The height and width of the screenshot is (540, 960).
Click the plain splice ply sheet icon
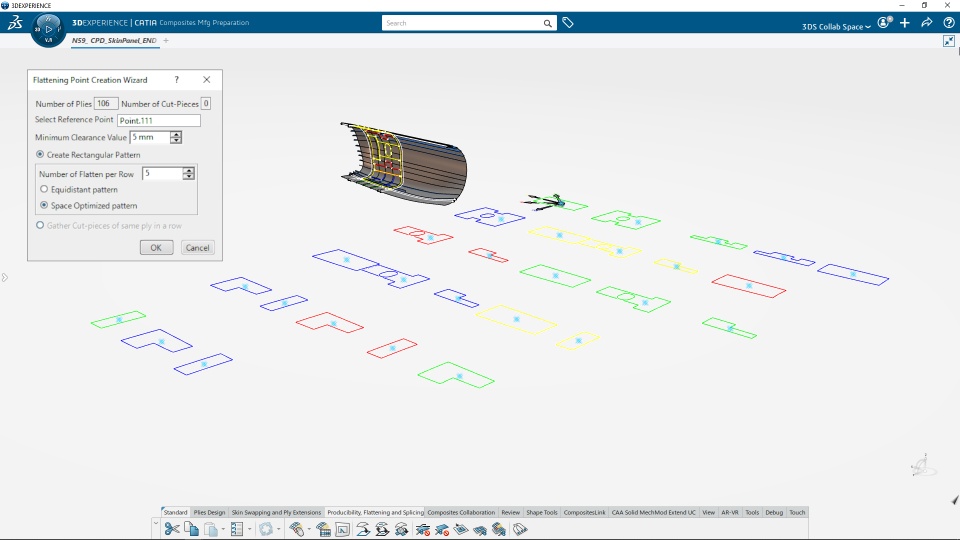[461, 529]
